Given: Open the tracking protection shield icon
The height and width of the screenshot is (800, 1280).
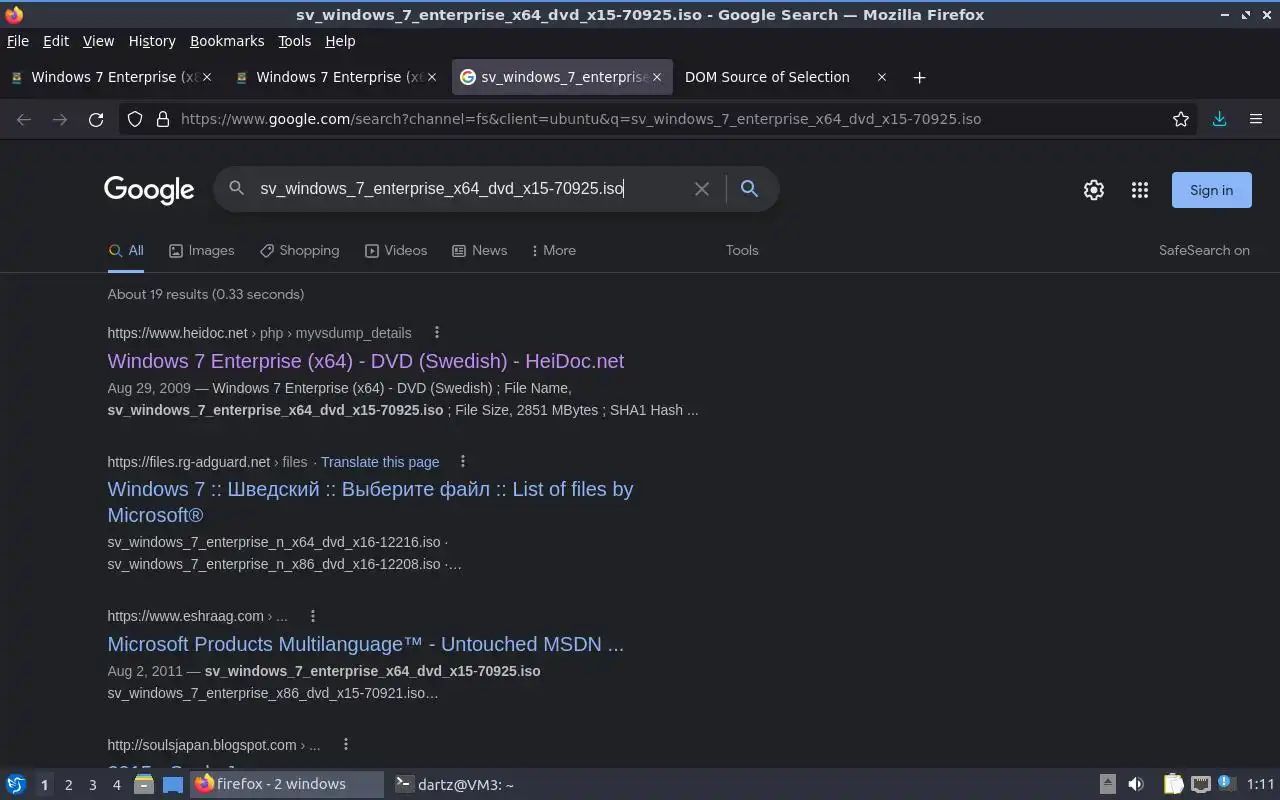Looking at the screenshot, I should pyautogui.click(x=136, y=119).
